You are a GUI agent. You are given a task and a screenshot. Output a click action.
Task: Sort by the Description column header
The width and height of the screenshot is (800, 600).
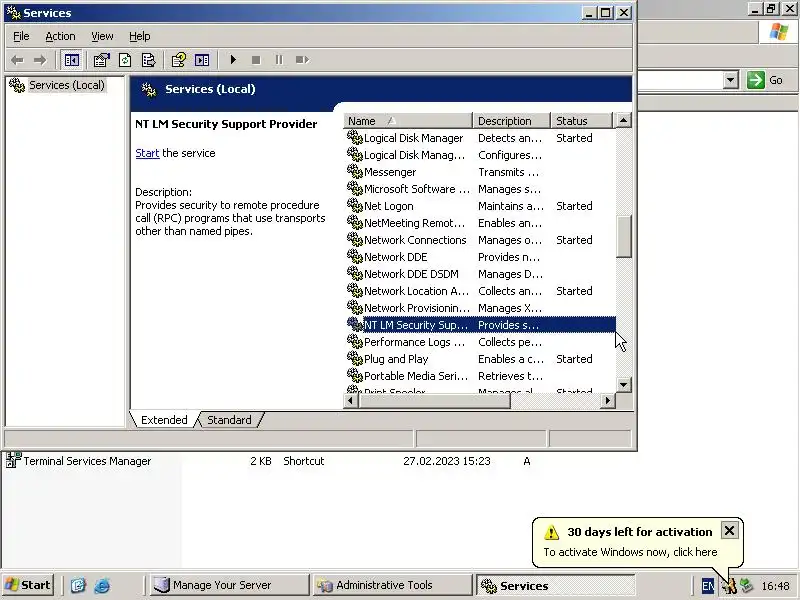point(512,121)
